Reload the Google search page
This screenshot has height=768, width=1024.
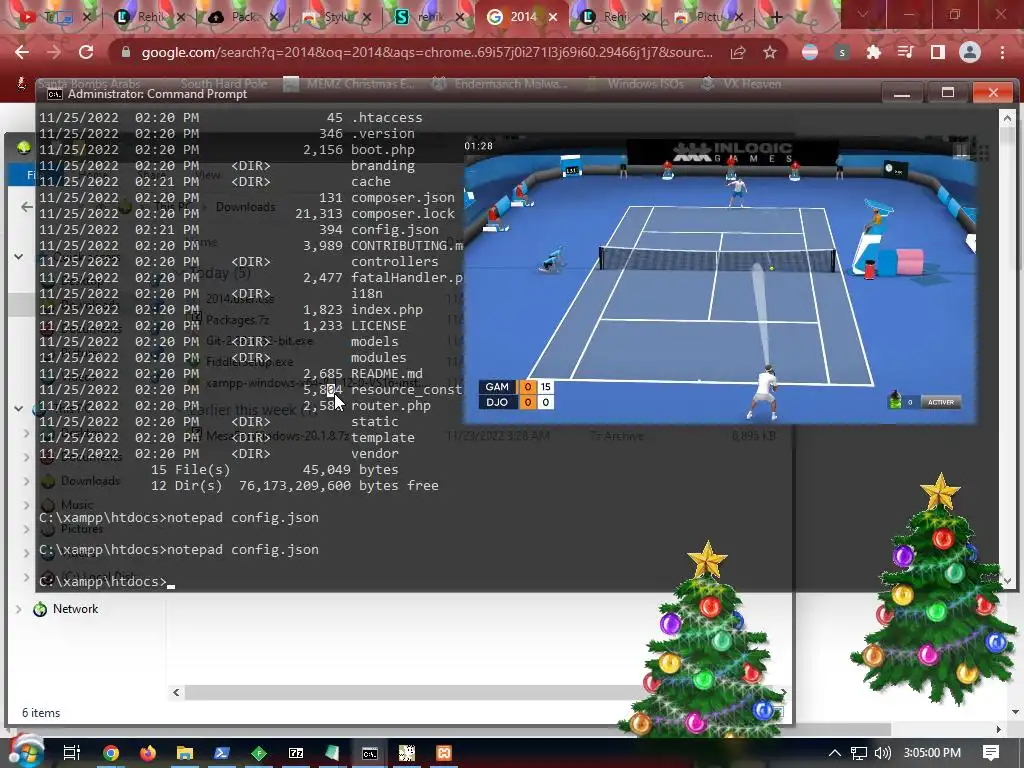coord(86,52)
